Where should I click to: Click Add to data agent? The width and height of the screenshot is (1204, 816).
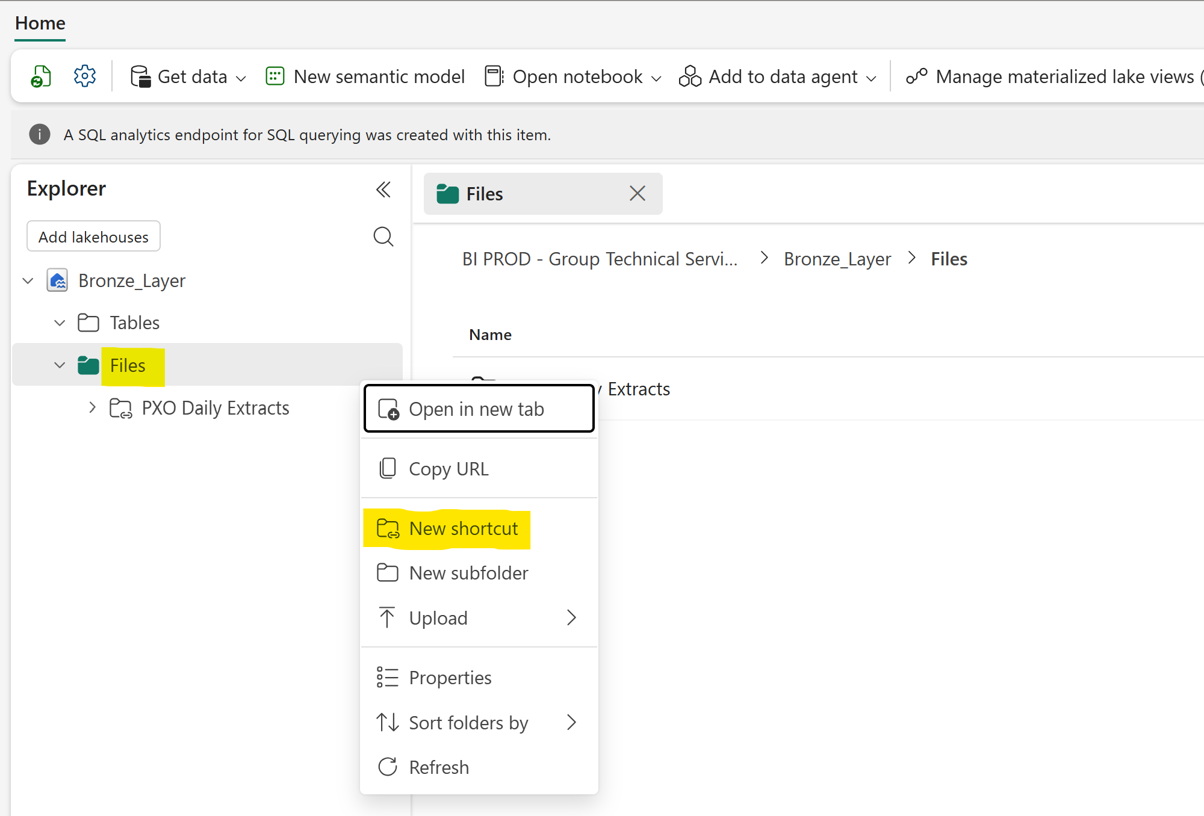click(778, 76)
